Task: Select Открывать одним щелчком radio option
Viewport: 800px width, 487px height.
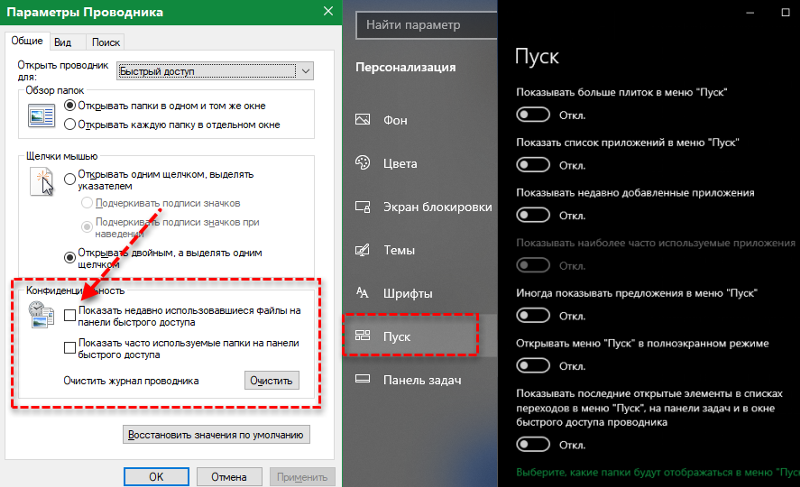Action: point(70,180)
